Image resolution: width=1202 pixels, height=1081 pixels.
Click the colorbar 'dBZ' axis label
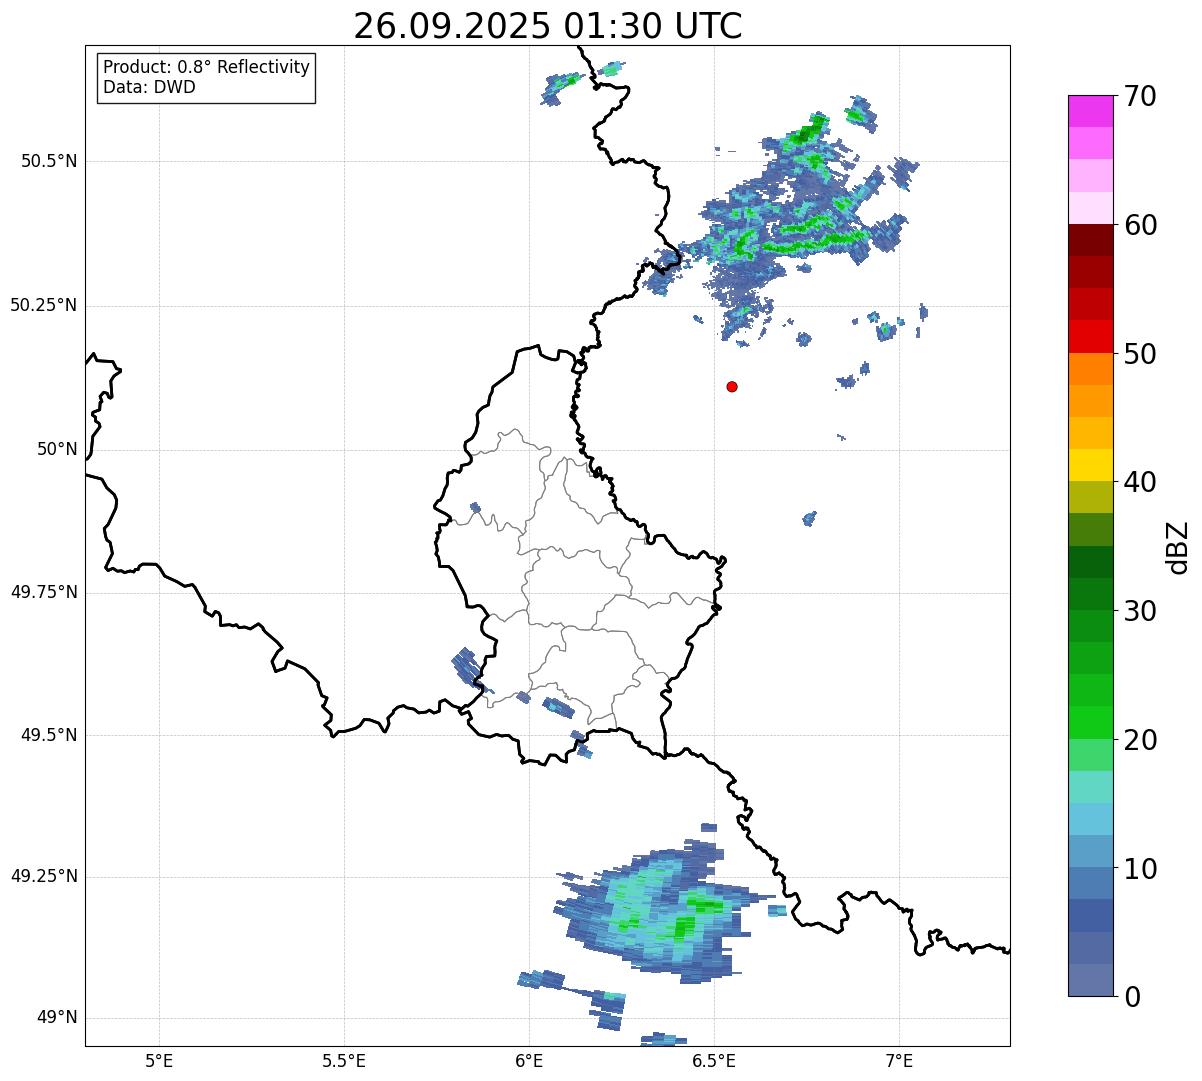(1178, 546)
